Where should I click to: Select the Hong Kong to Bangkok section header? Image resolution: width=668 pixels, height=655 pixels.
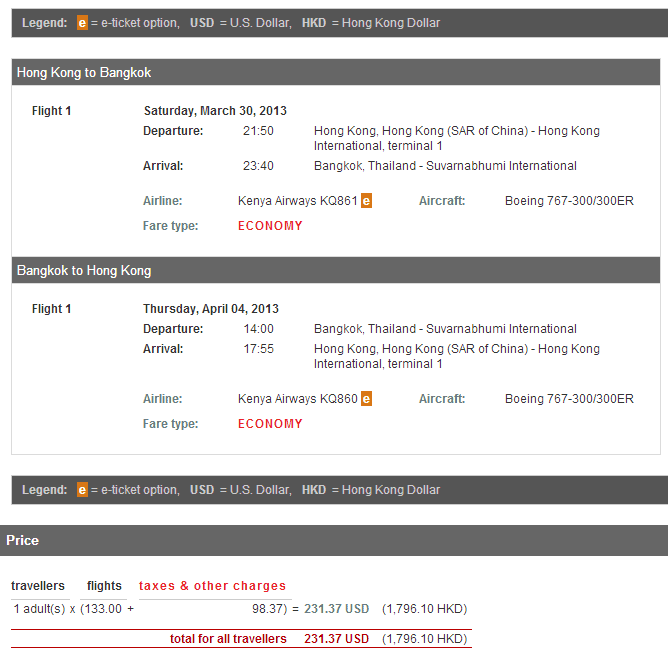point(84,73)
